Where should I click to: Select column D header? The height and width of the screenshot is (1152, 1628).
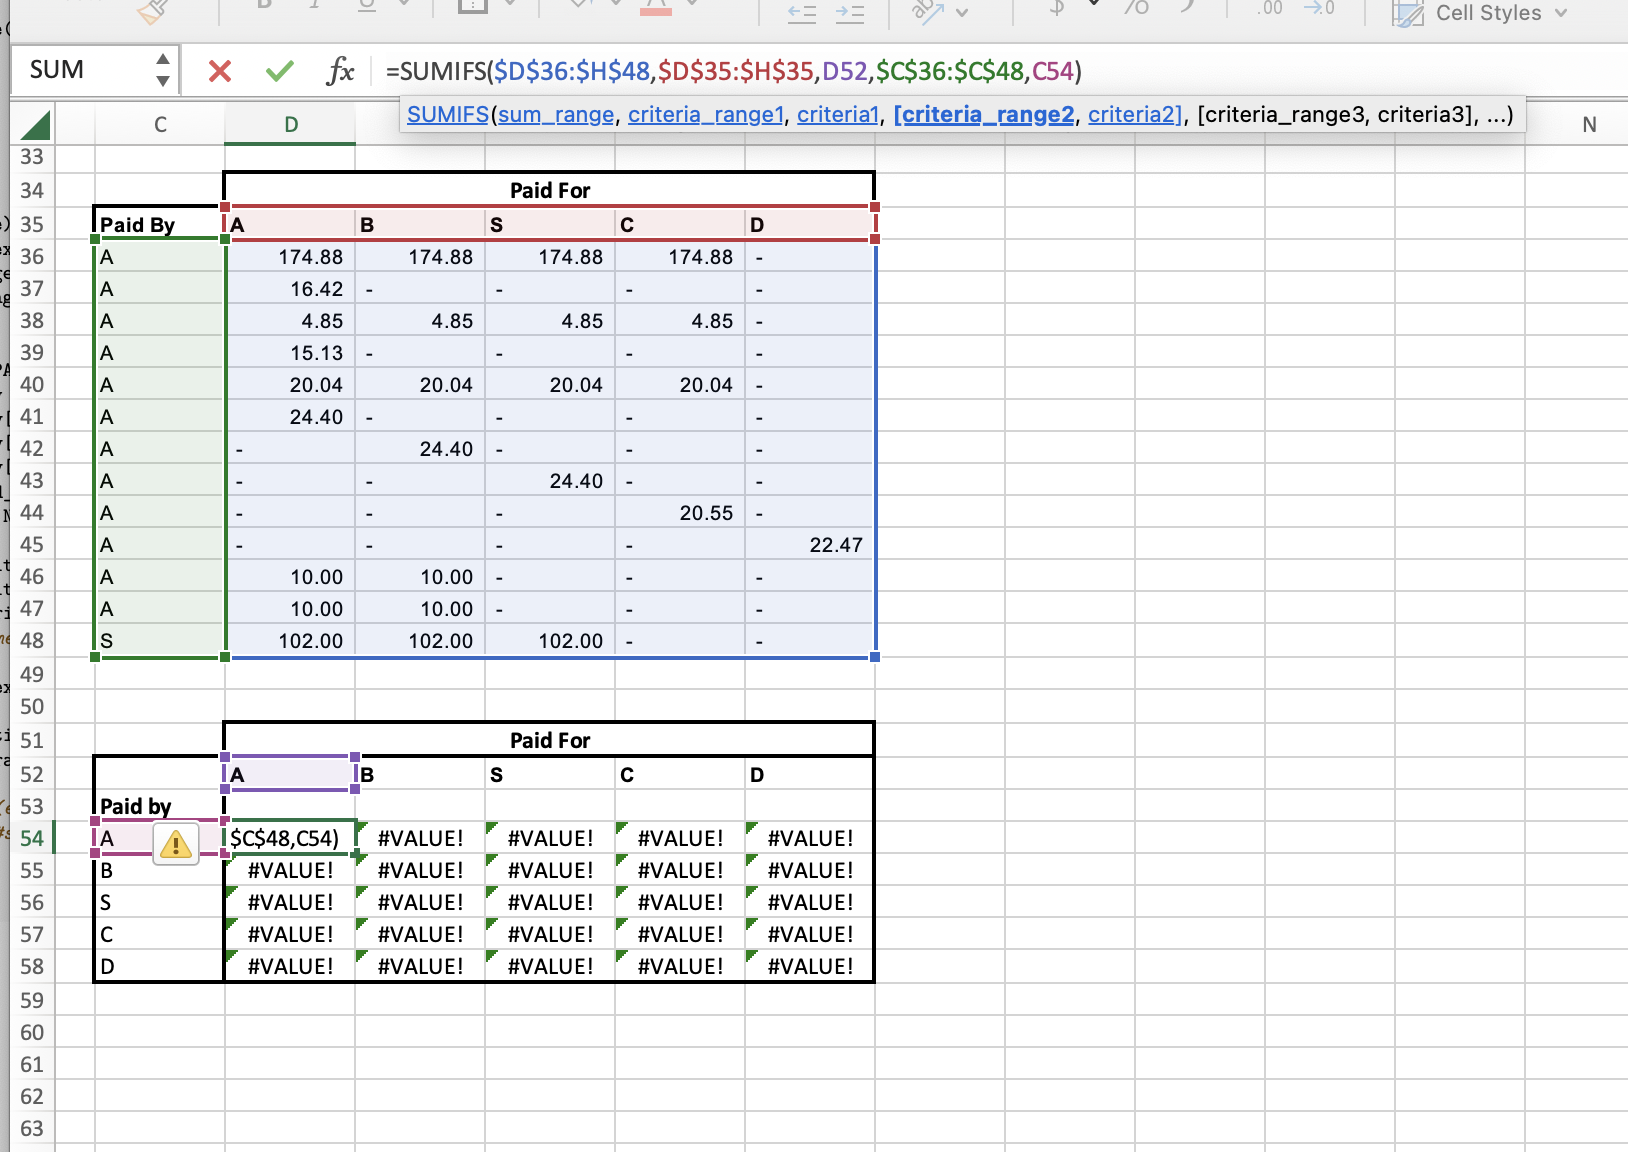coord(290,125)
